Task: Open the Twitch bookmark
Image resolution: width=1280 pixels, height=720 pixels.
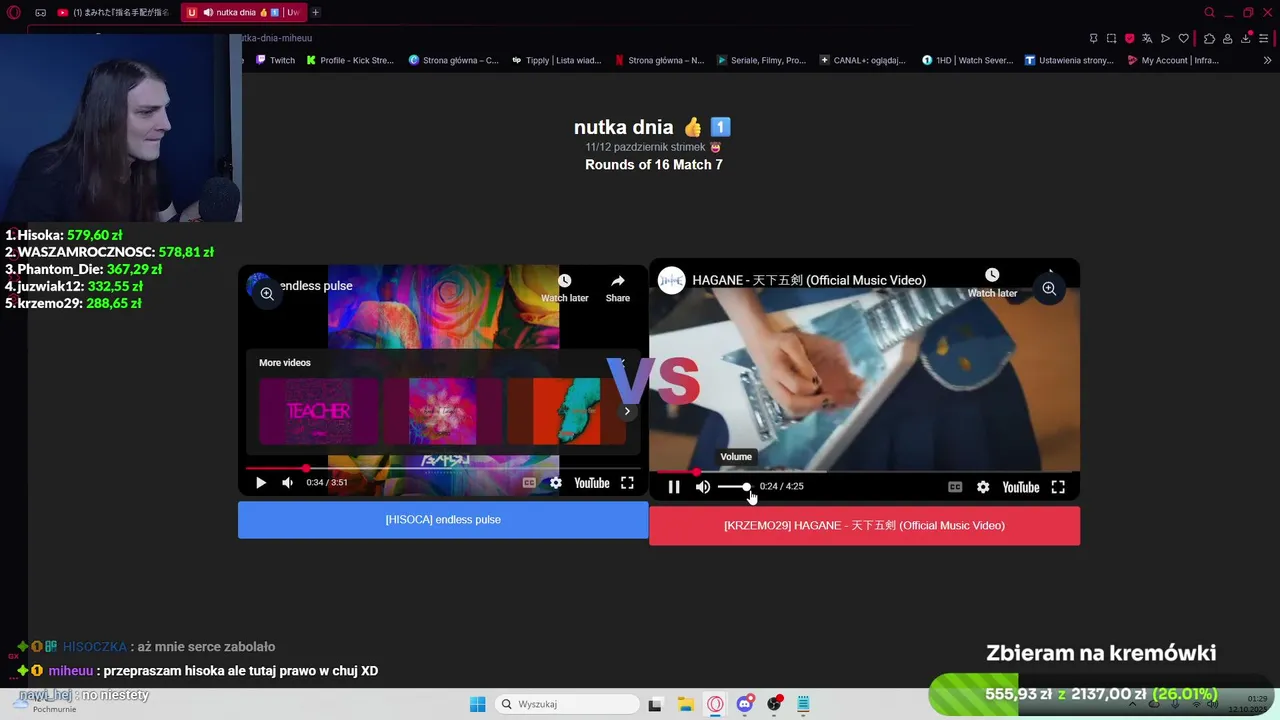Action: [275, 60]
